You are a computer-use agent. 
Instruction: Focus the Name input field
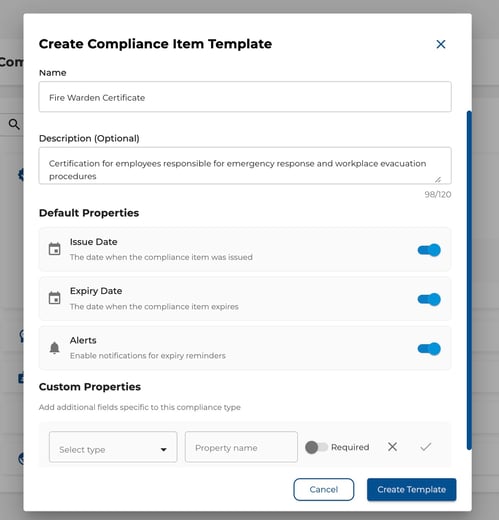(x=245, y=97)
